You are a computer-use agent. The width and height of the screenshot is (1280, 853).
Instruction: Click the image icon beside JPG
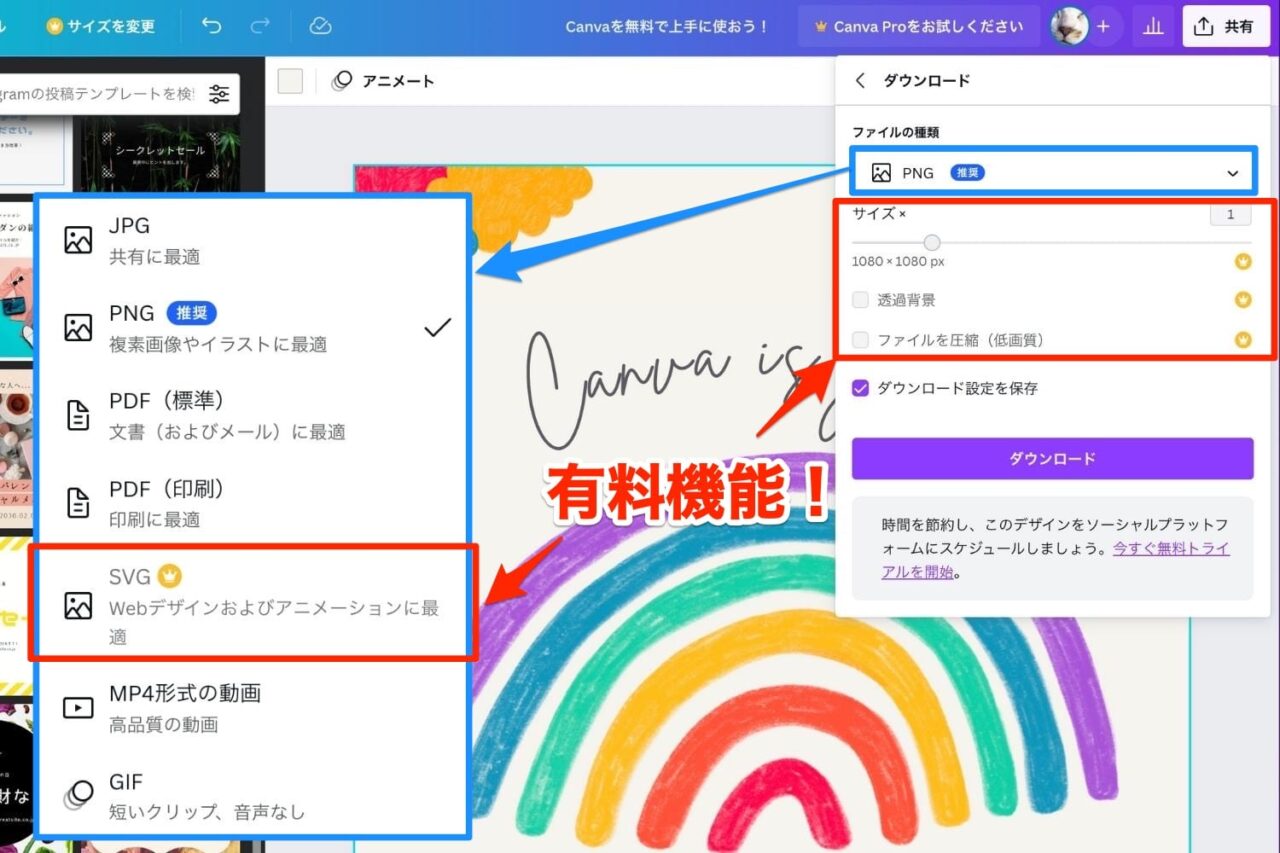[x=78, y=240]
